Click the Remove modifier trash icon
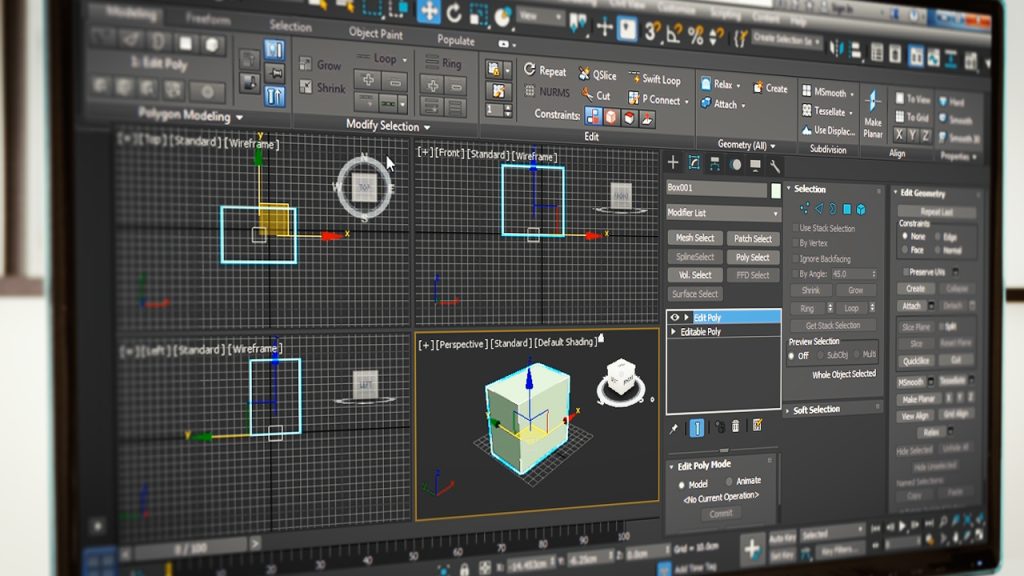Viewport: 1024px width, 576px height. pos(736,426)
